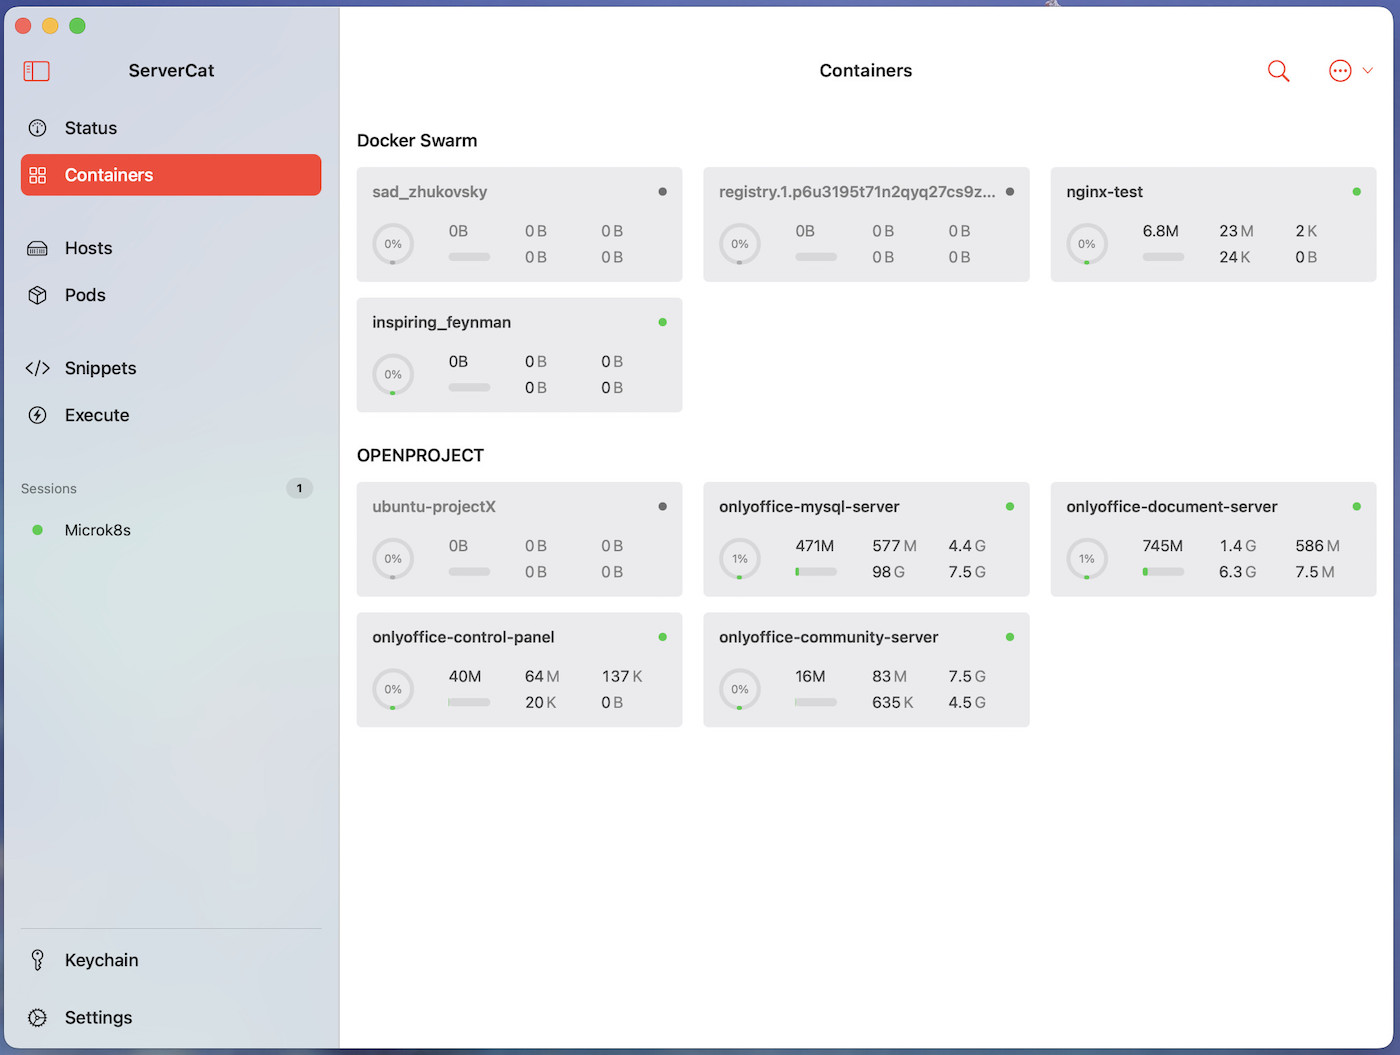
Task: Switch to the Containers section
Action: coord(109,175)
